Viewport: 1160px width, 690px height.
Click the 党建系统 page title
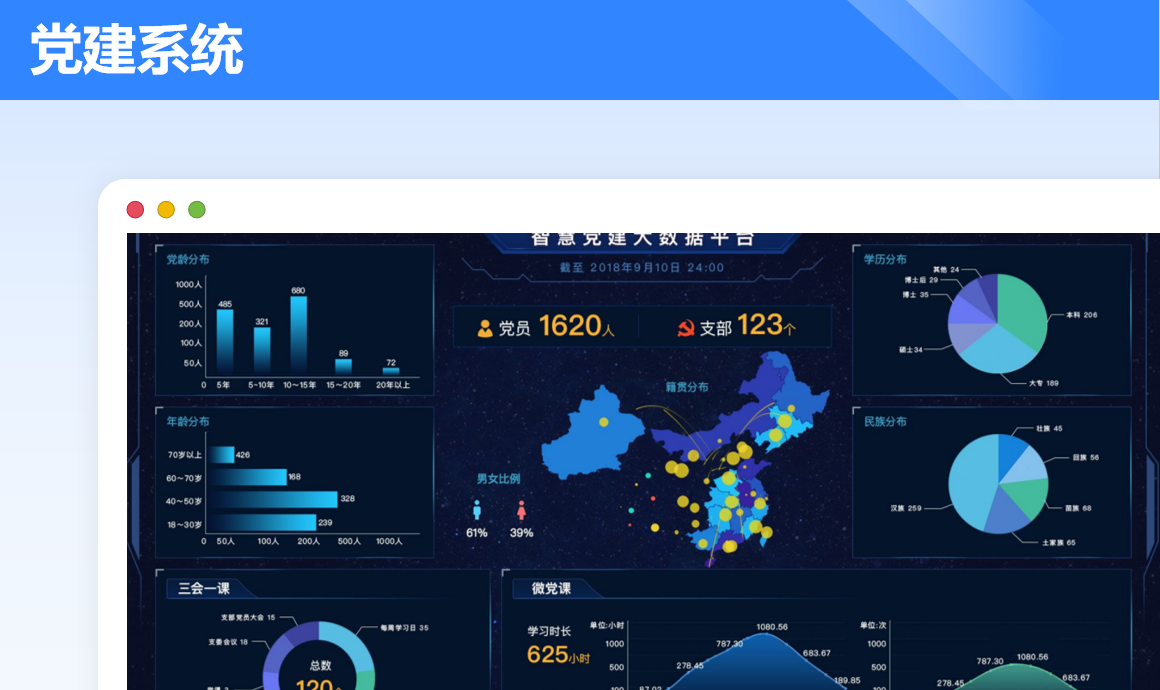point(137,49)
